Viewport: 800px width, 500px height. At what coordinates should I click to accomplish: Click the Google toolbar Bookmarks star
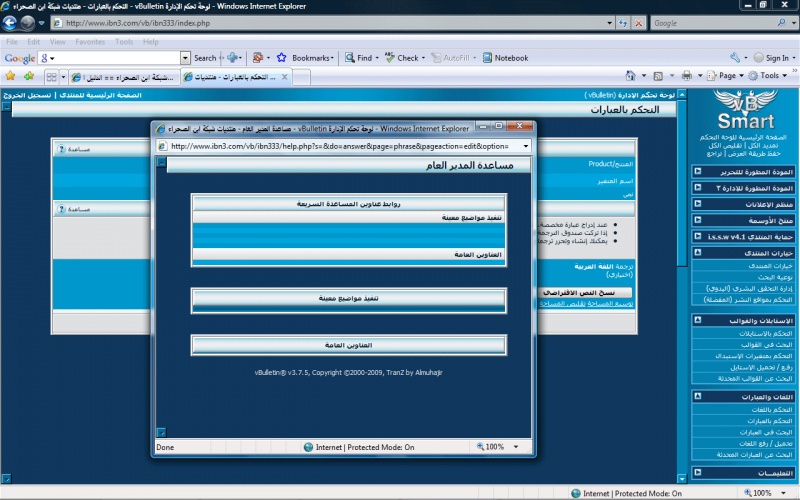283,58
